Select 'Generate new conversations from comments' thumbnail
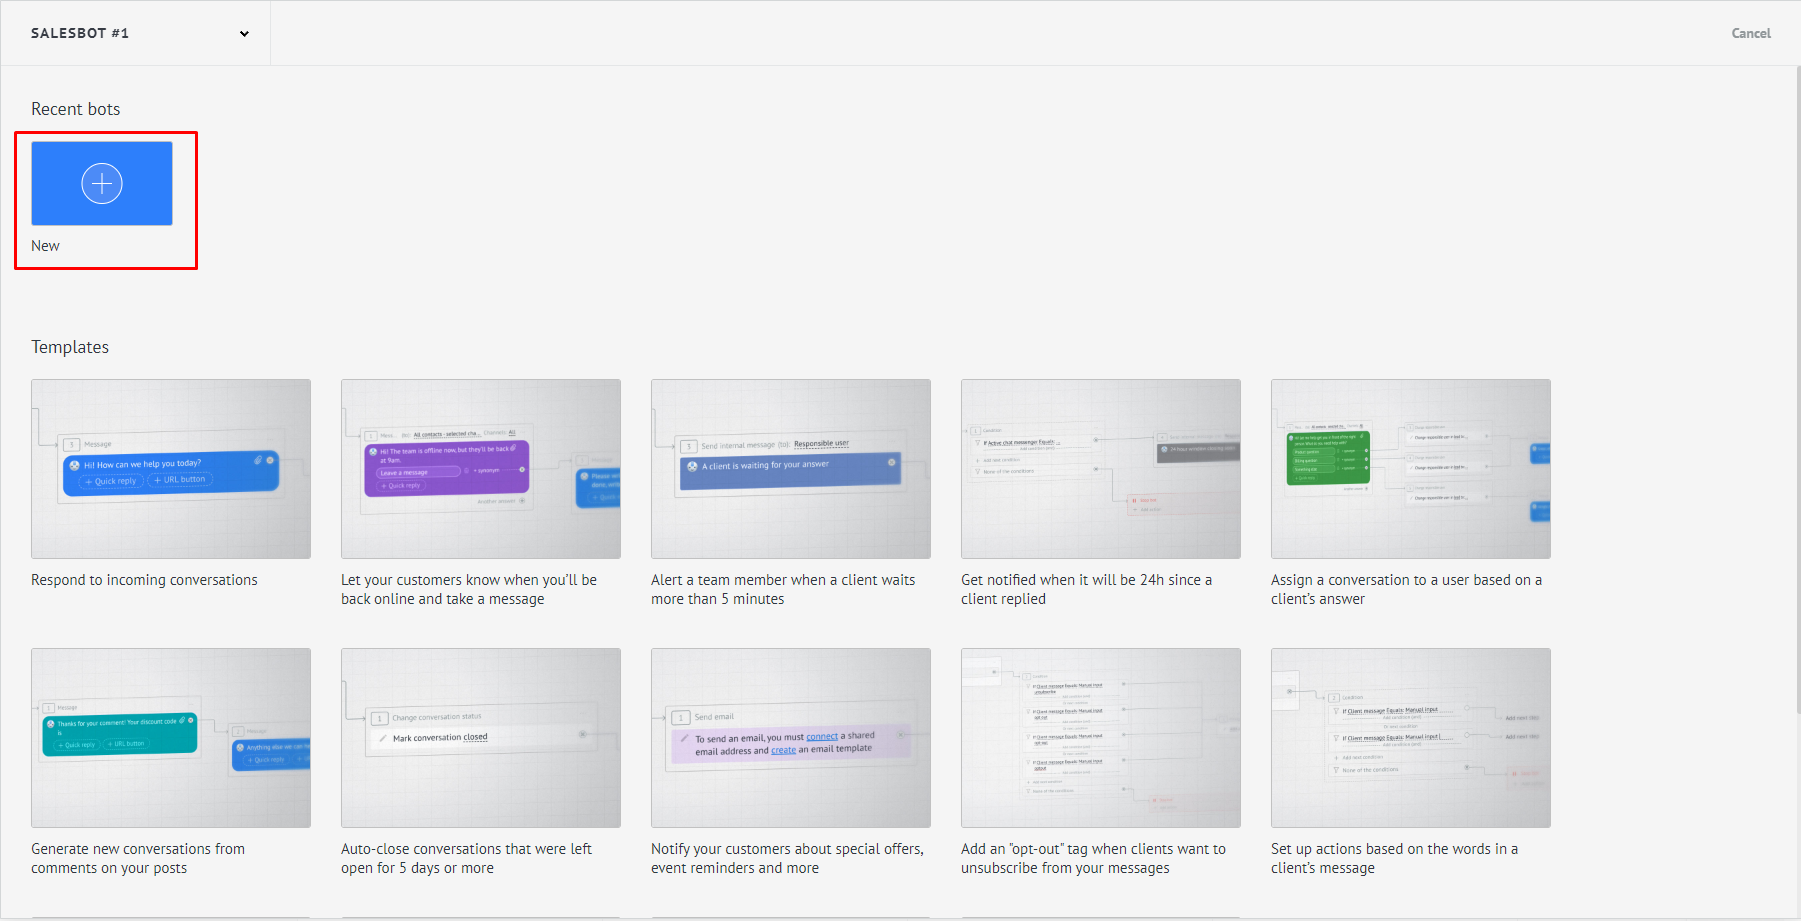The height and width of the screenshot is (921, 1801). click(x=171, y=738)
